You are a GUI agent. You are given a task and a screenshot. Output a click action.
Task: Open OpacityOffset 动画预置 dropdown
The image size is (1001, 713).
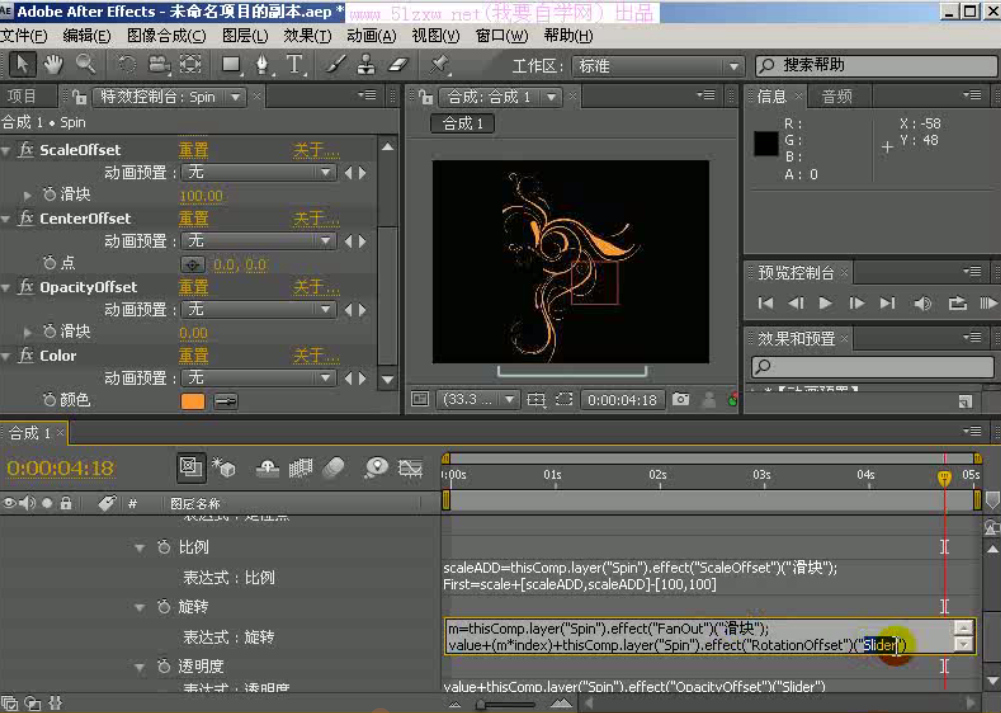tap(259, 310)
